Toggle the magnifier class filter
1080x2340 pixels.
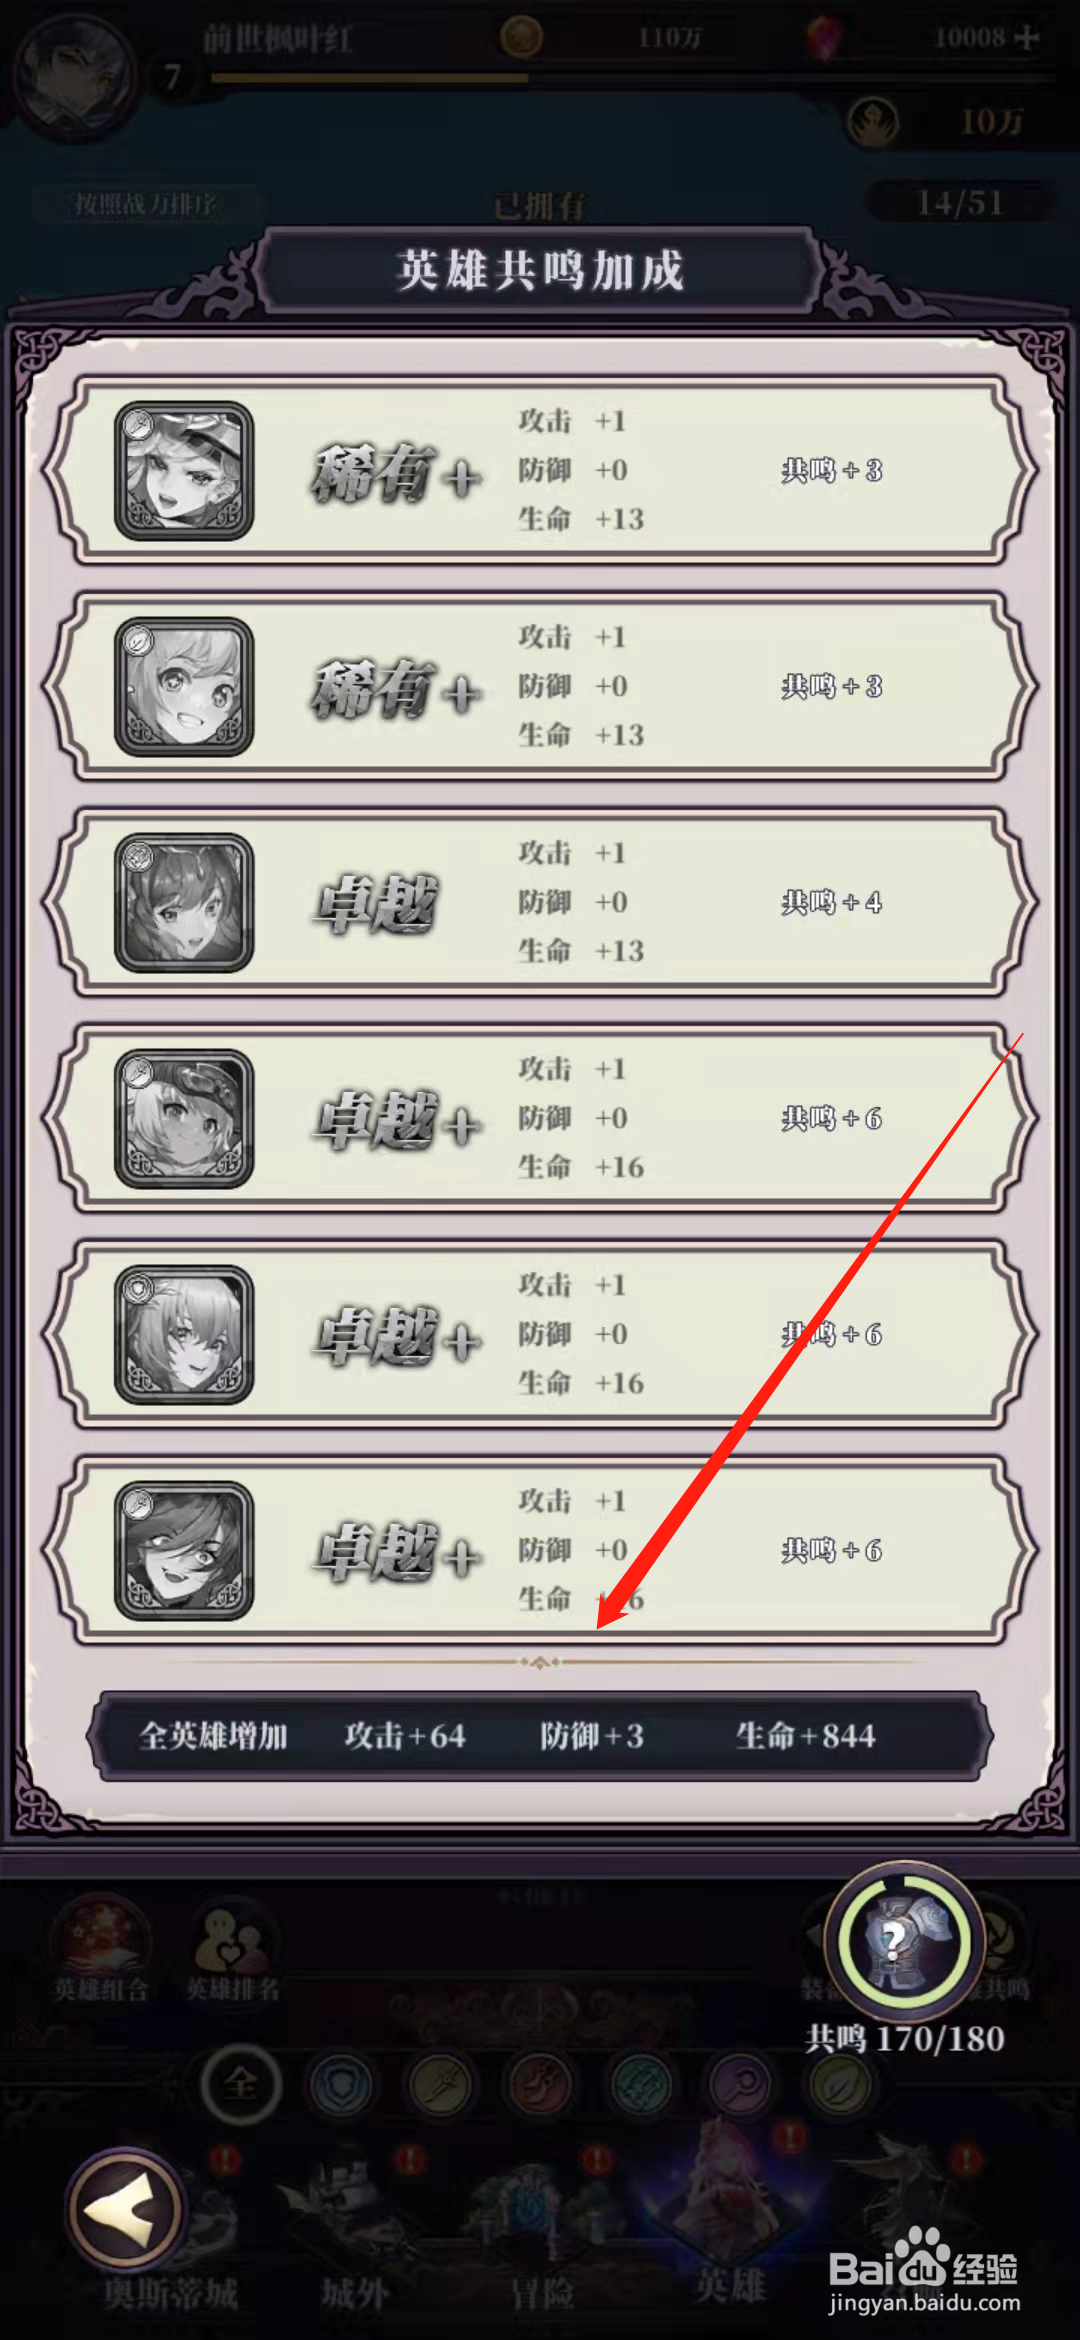(741, 2087)
